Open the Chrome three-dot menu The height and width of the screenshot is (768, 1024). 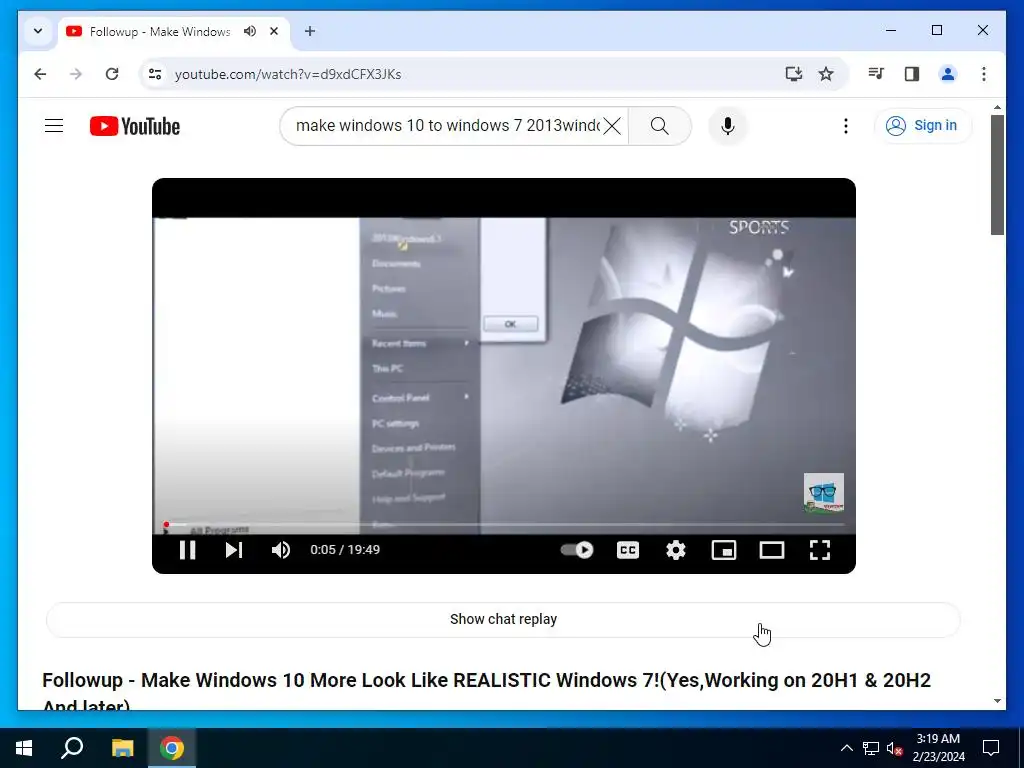[x=984, y=74]
